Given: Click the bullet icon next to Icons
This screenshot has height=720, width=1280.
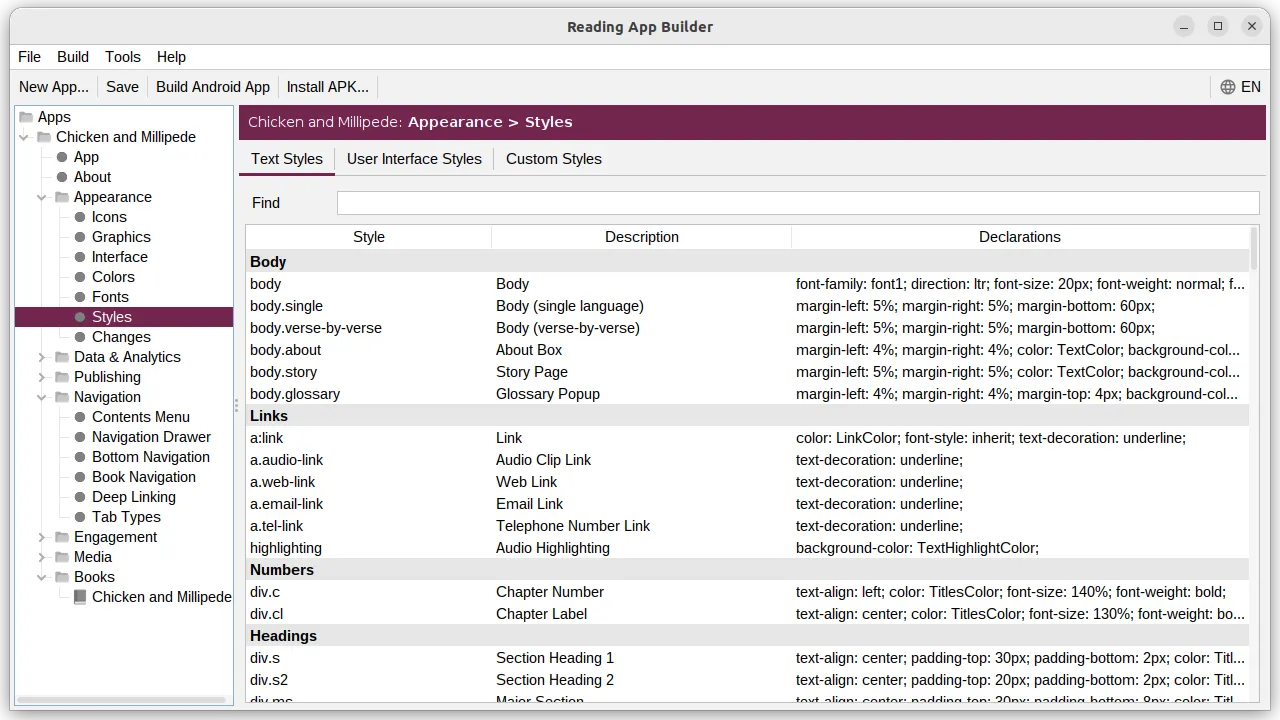Looking at the screenshot, I should point(80,217).
